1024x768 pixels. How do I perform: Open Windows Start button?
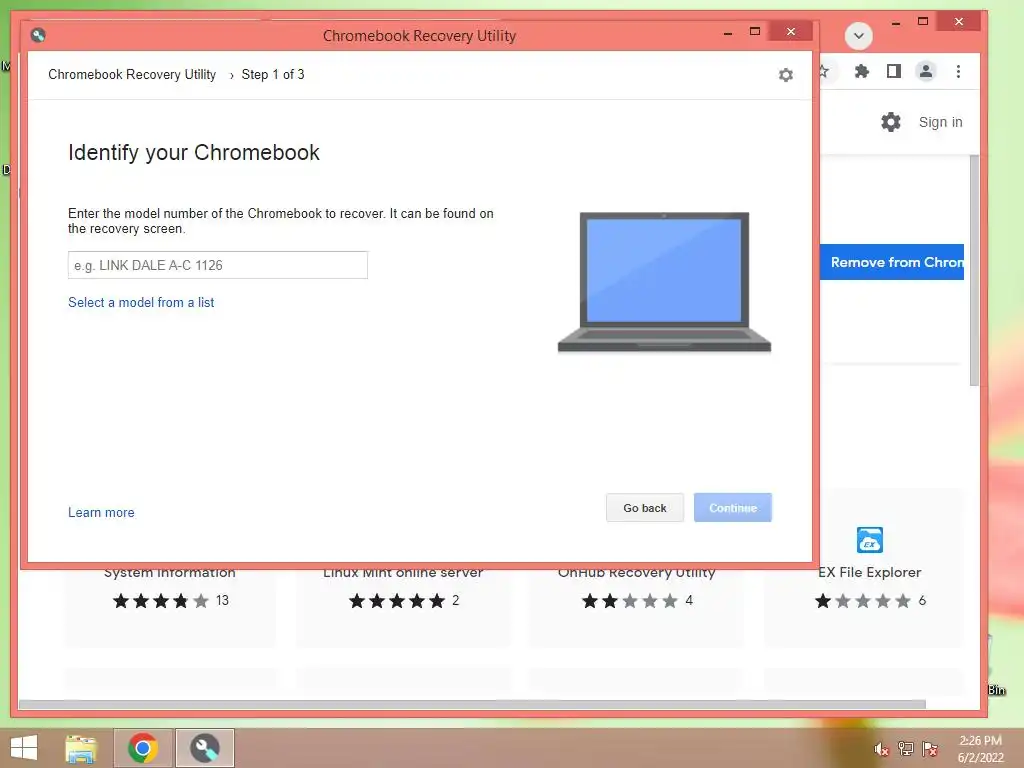[x=24, y=748]
